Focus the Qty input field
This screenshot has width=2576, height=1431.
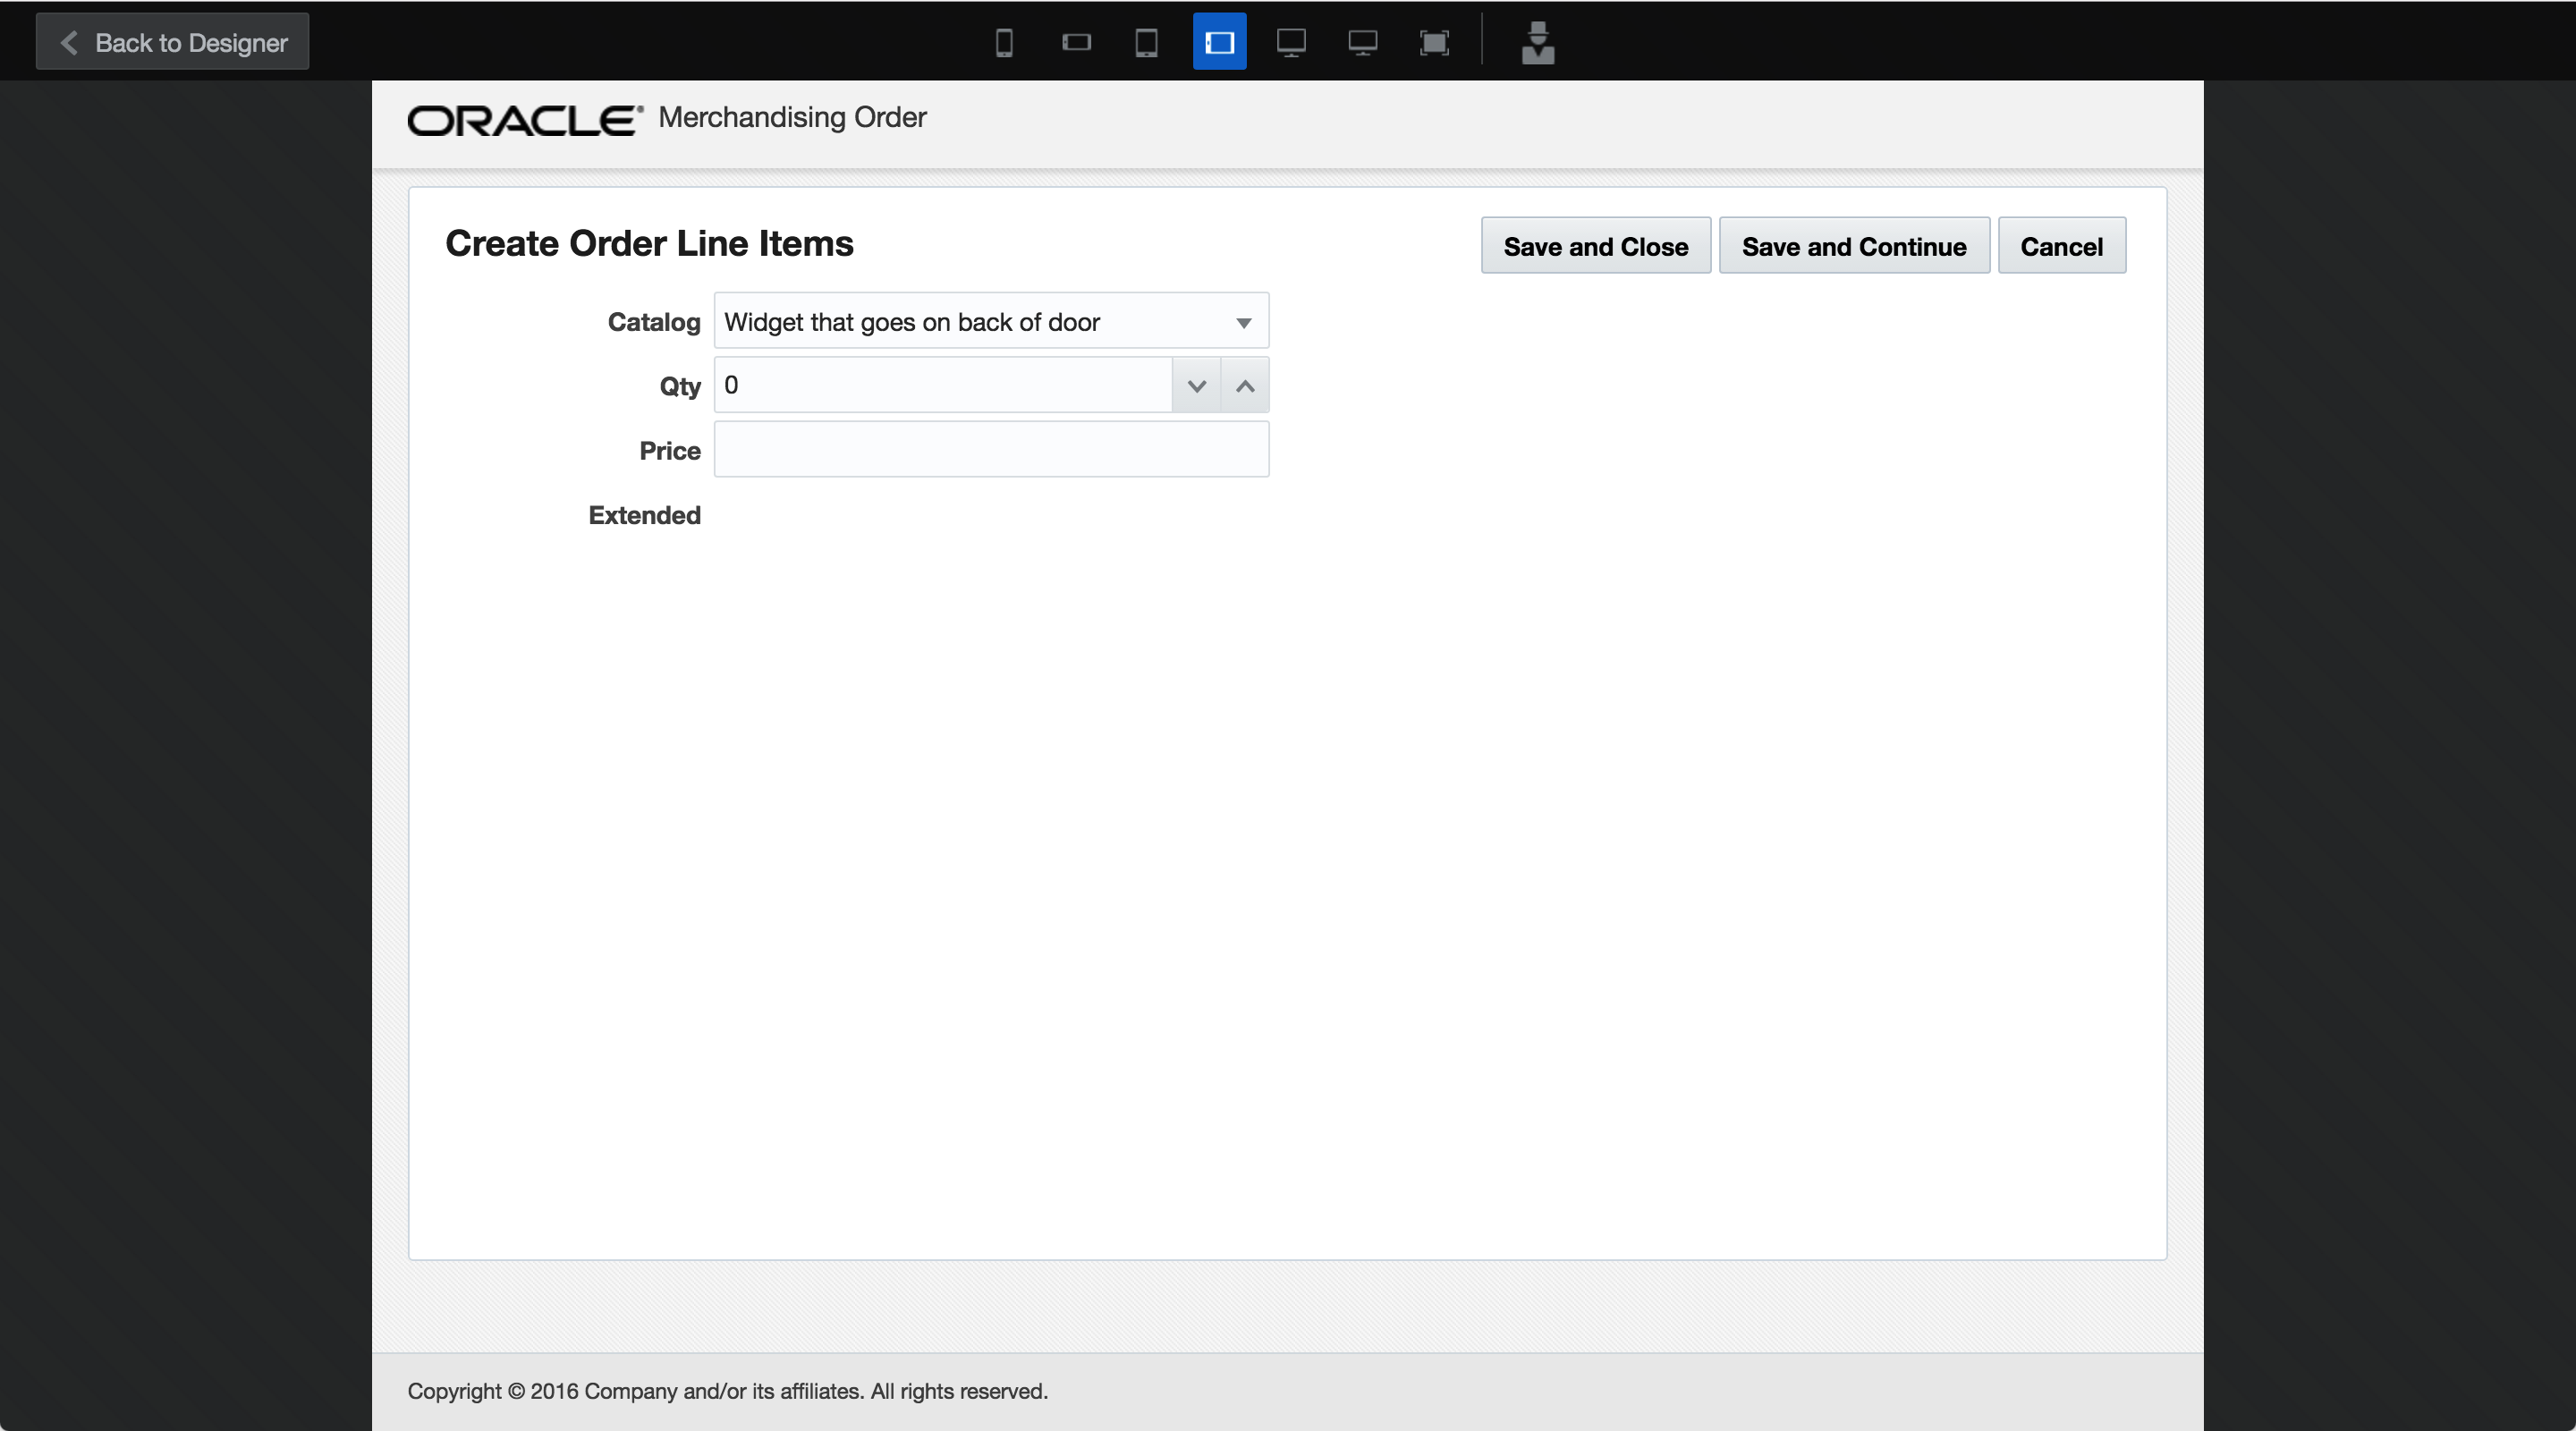point(943,386)
